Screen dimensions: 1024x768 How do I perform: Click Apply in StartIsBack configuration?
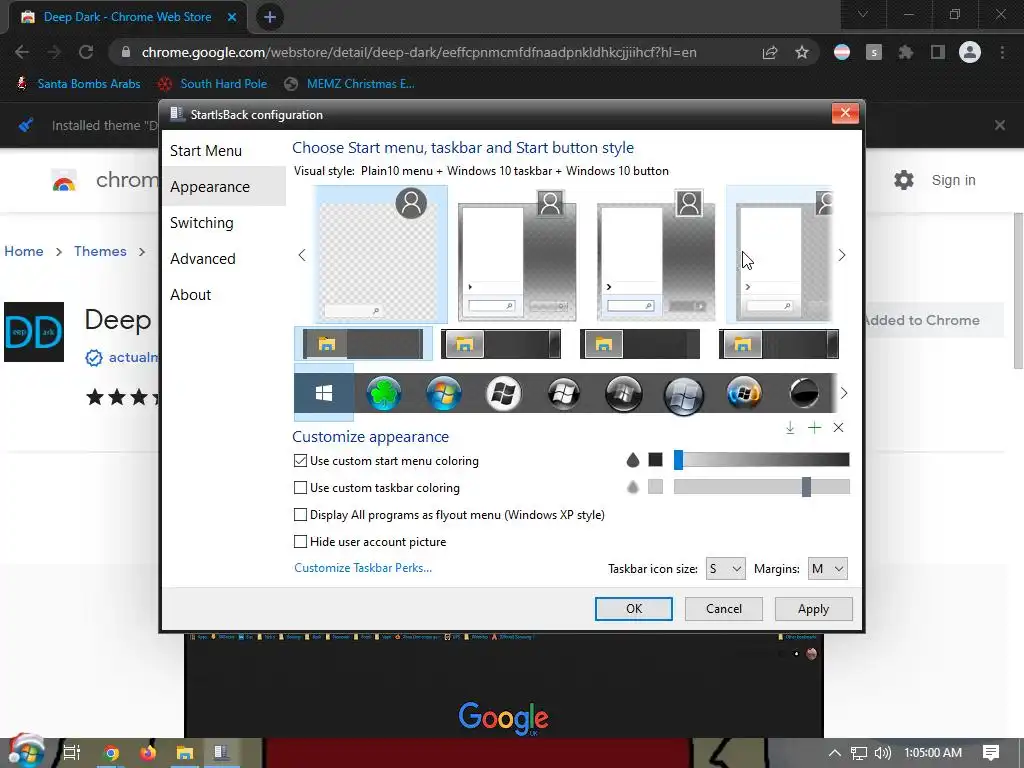pos(813,609)
